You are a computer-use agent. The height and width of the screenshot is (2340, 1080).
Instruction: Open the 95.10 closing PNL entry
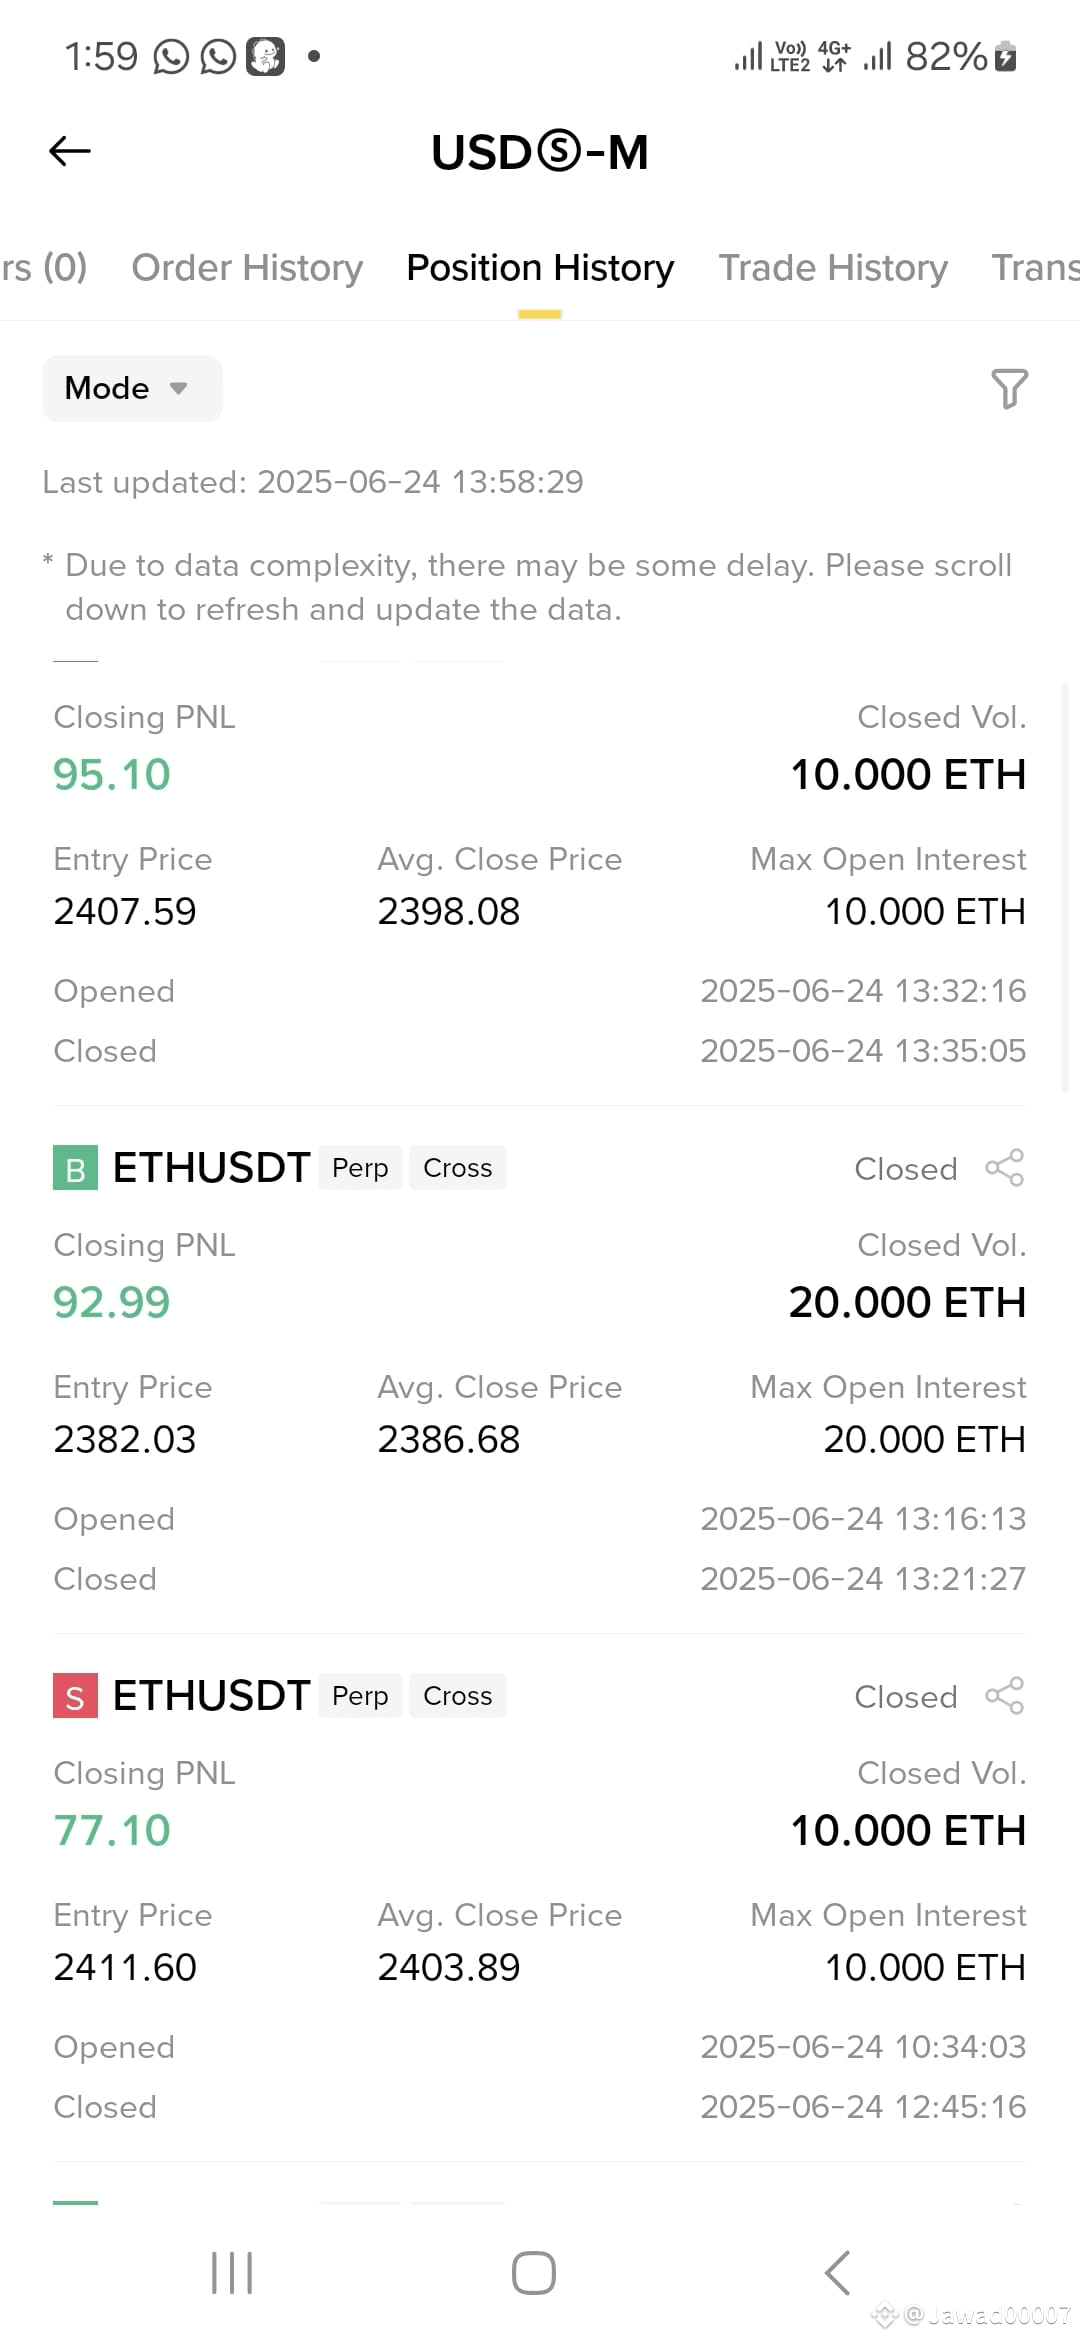coord(112,775)
